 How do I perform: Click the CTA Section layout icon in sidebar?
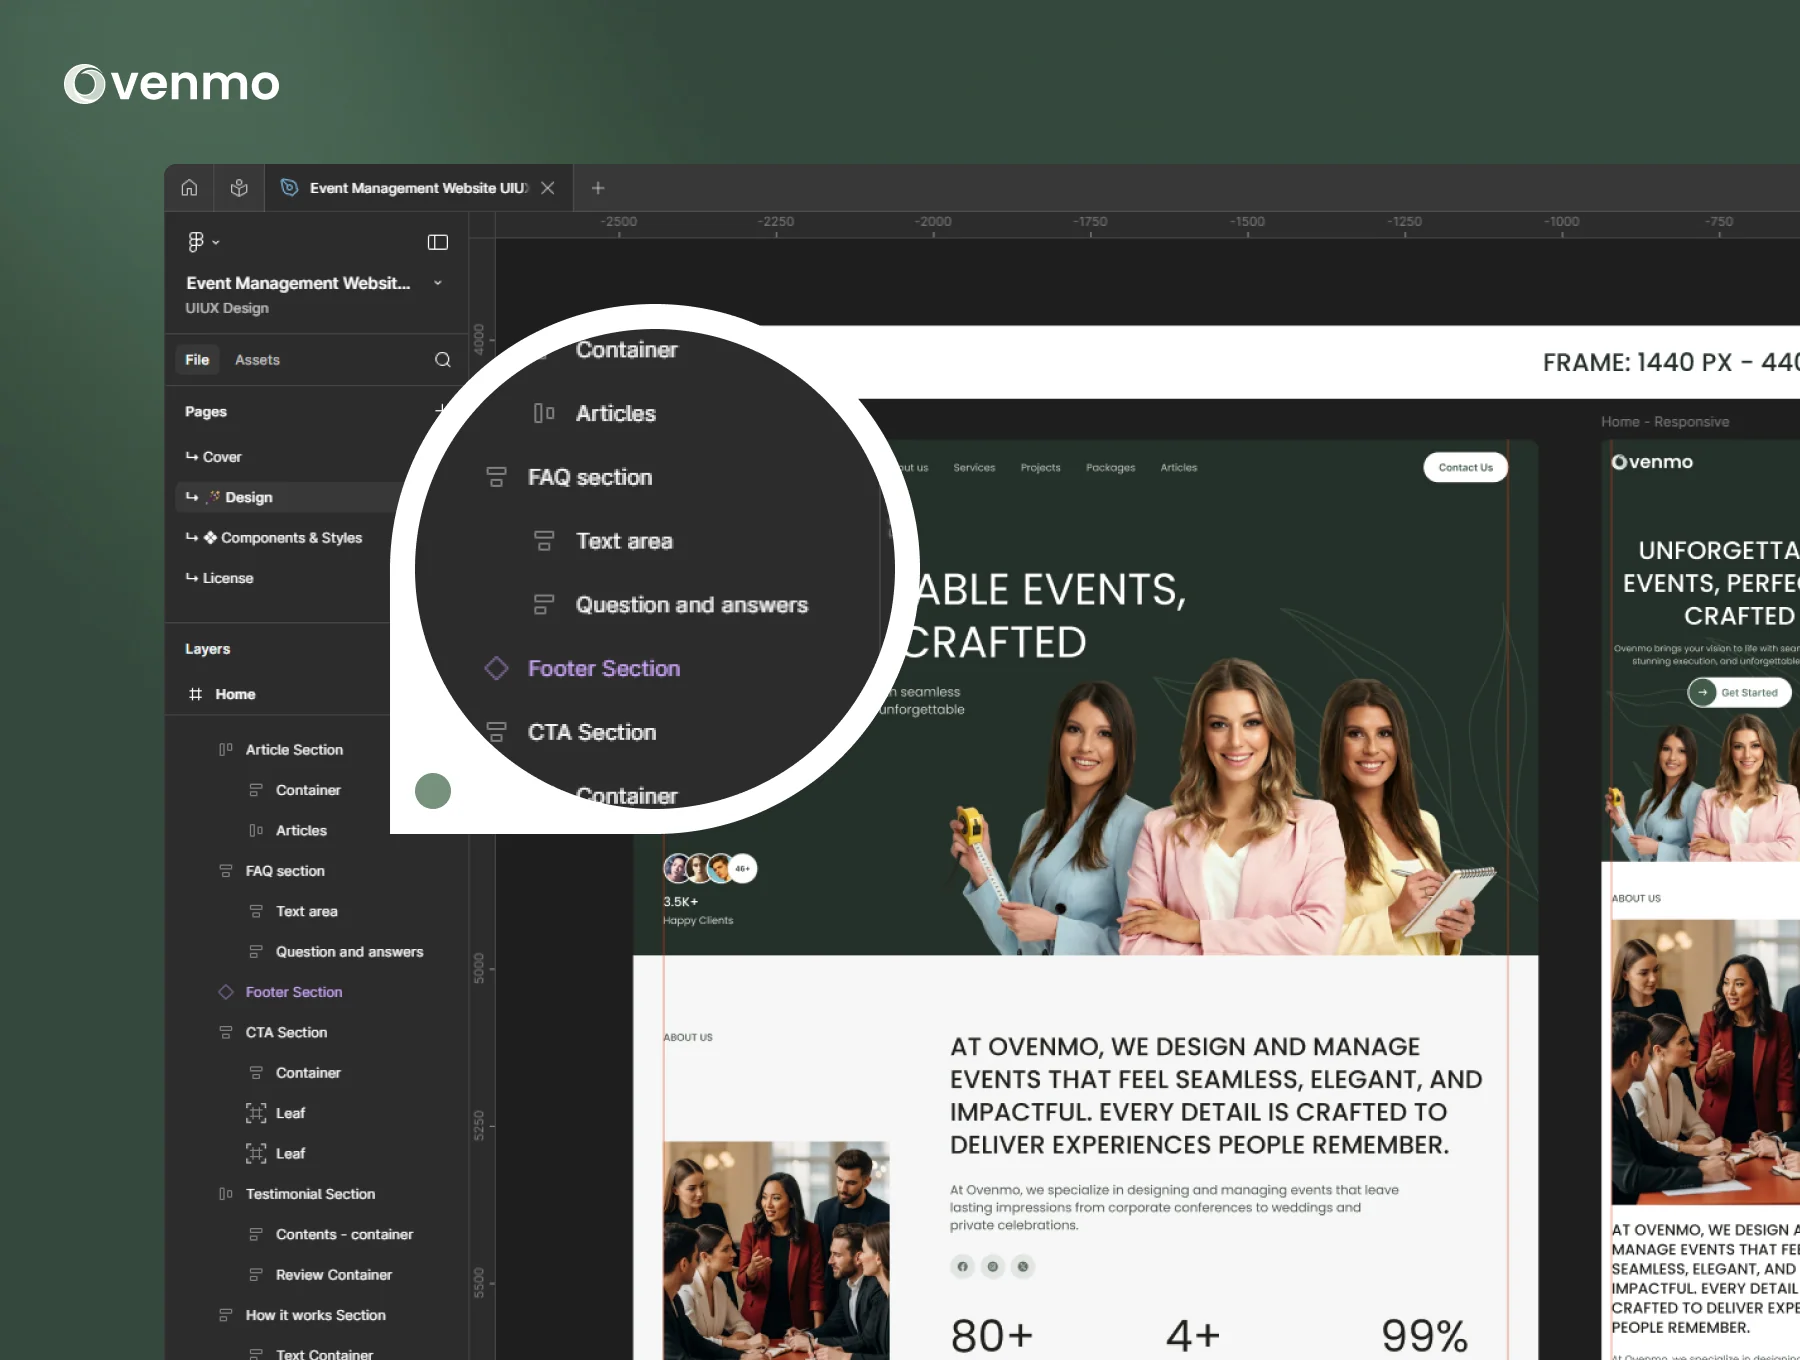226,1033
